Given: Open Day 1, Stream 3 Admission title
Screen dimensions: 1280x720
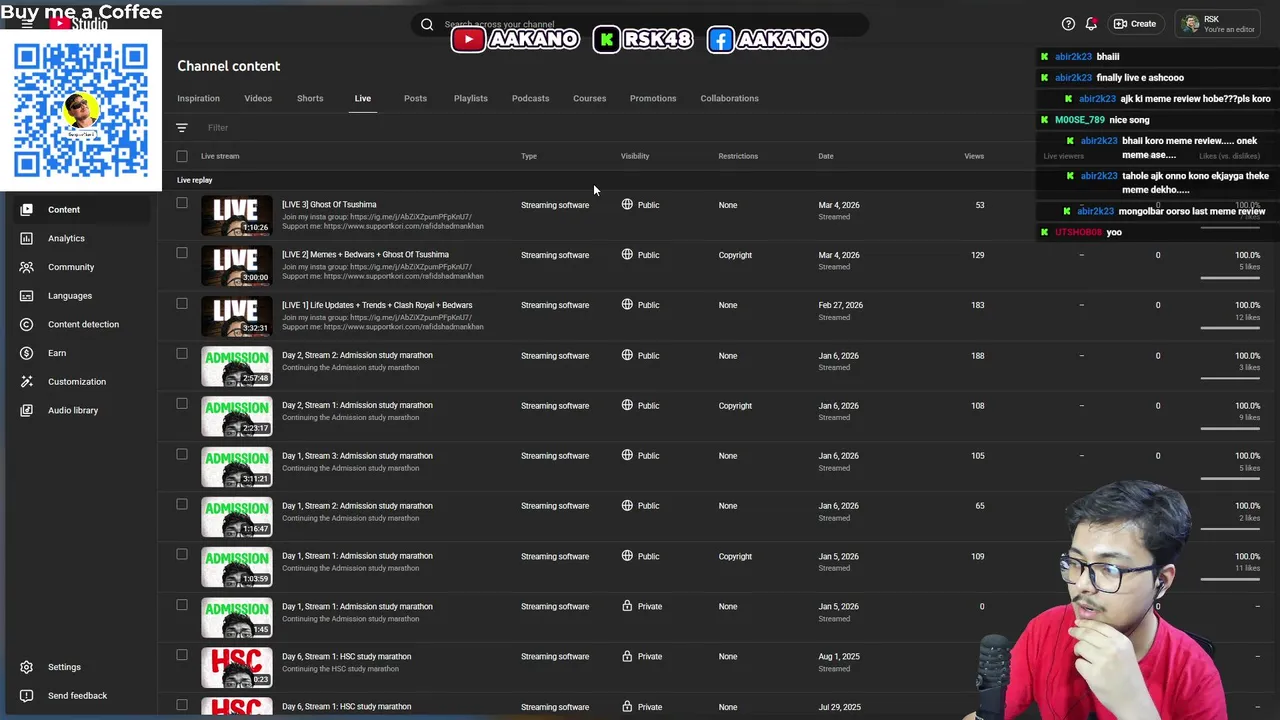Looking at the screenshot, I should (x=357, y=455).
